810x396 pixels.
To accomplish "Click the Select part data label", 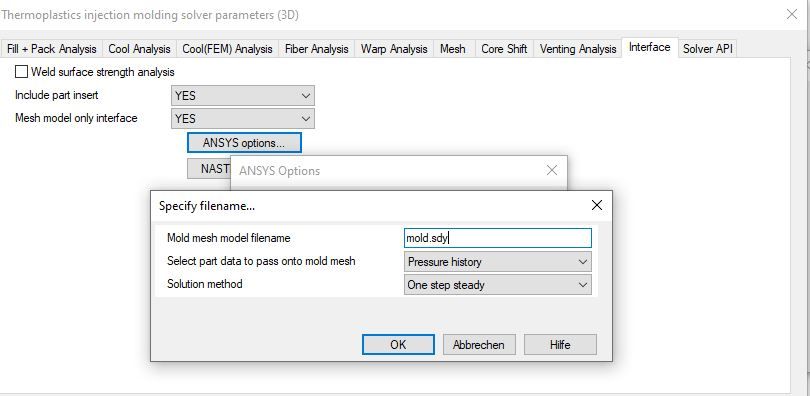I will (261, 261).
